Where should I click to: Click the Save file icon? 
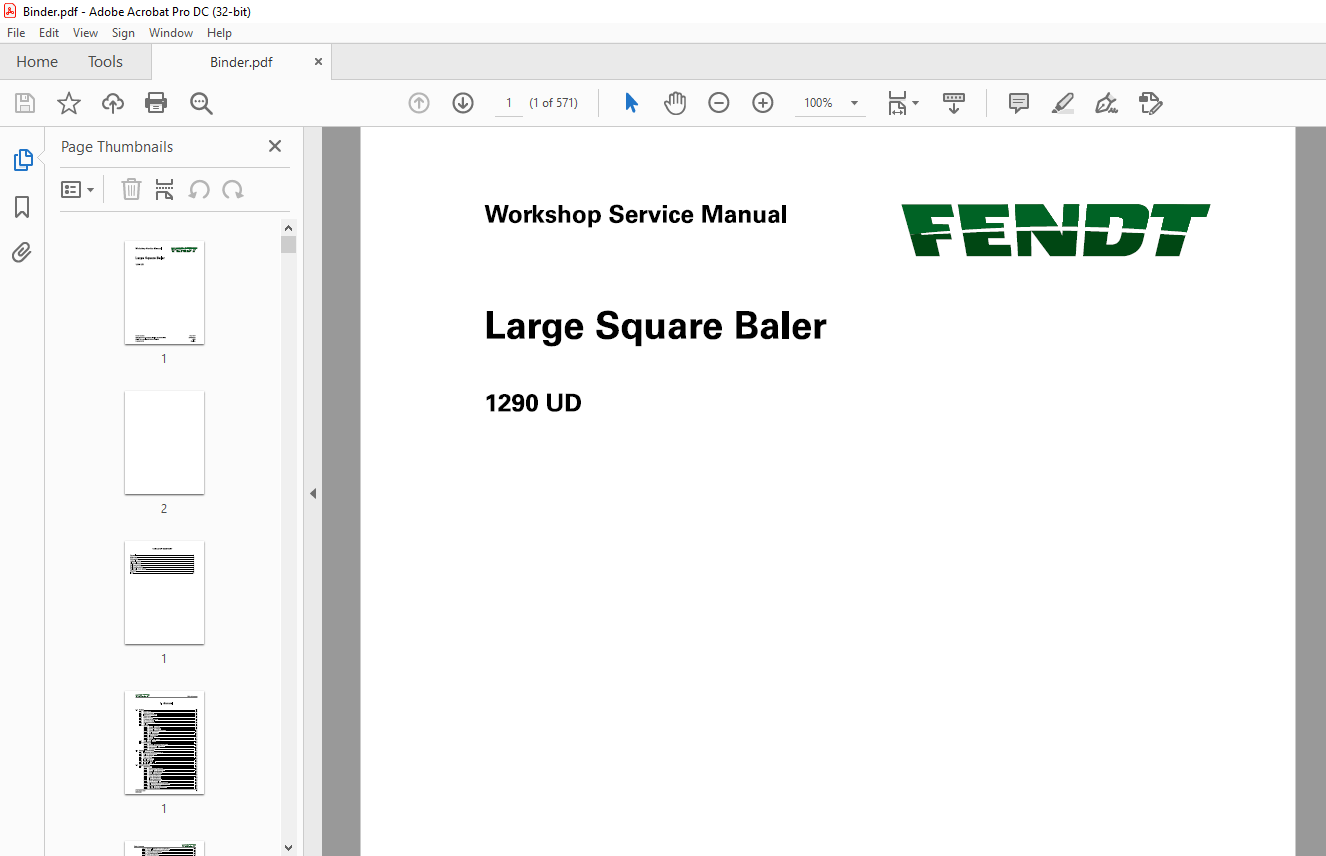(x=25, y=103)
